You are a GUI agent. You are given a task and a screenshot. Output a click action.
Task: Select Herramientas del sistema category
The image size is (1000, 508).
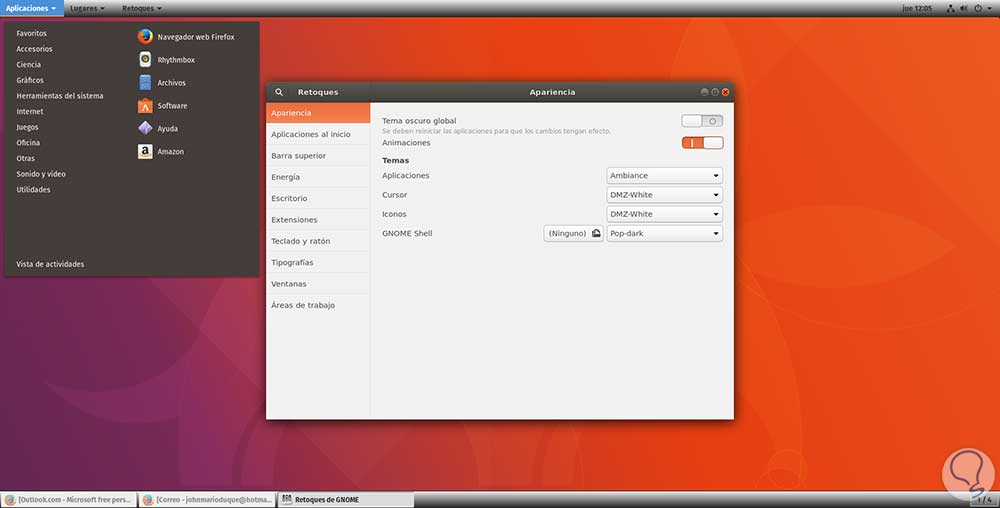coord(60,96)
